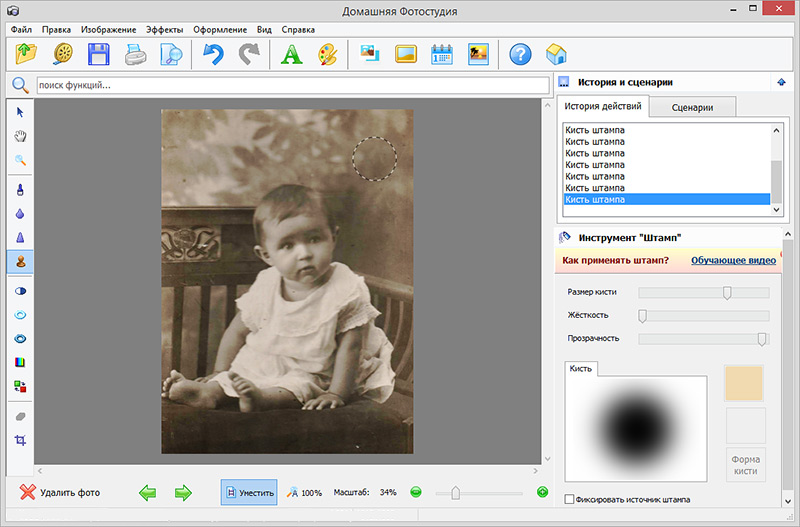Image resolution: width=800 pixels, height=527 pixels.
Task: Select the Stamp tool in sidebar
Action: pos(20,261)
